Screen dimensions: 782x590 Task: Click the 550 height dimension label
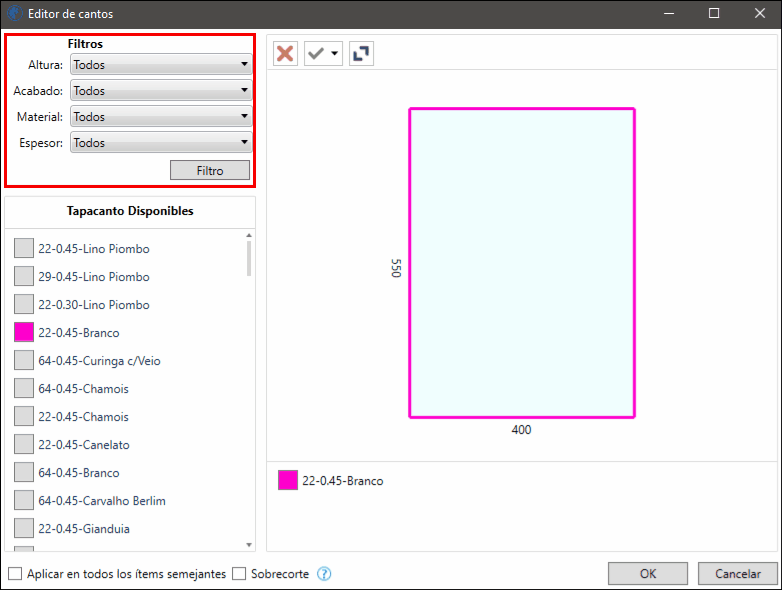click(396, 268)
